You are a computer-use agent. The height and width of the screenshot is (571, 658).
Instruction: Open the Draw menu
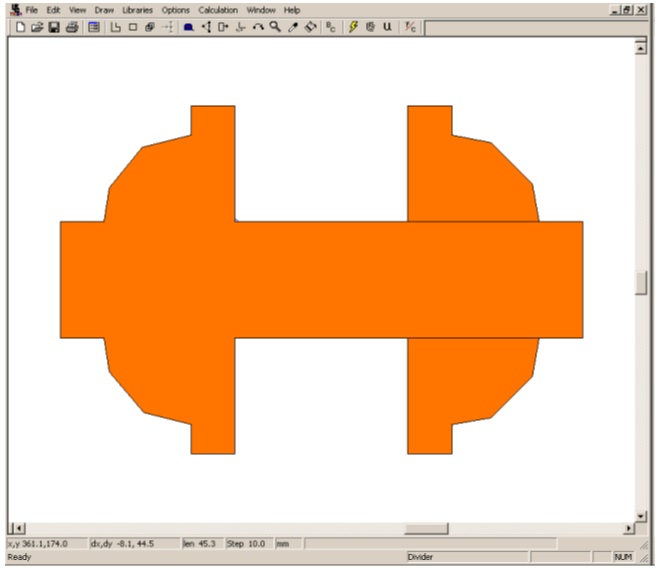point(104,9)
